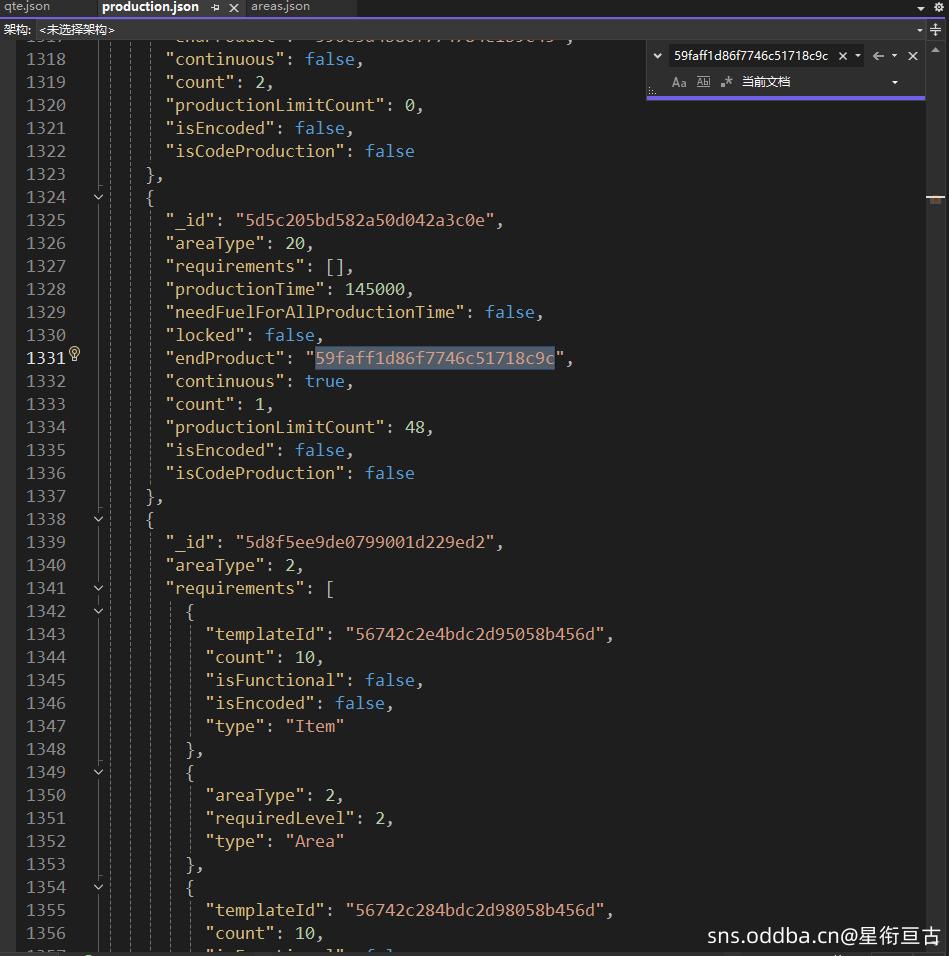Go to the previous search result arrow
Viewport: 949px width, 956px height.
[x=878, y=56]
